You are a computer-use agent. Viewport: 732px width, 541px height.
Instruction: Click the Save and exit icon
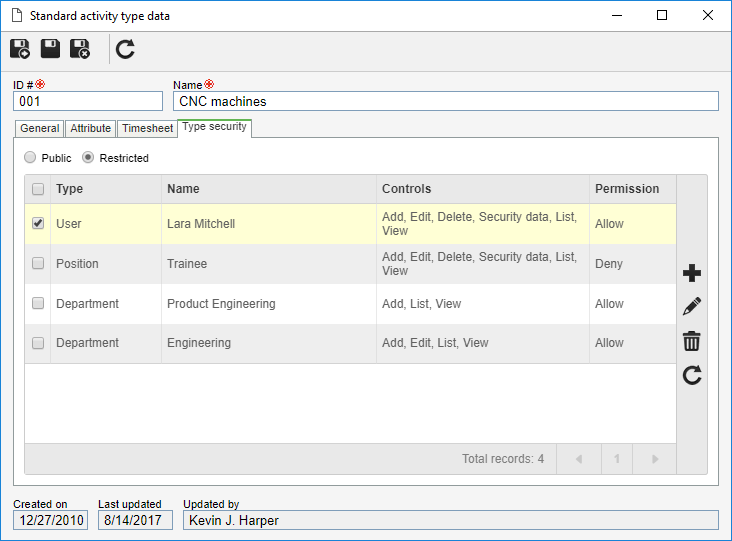[x=80, y=49]
